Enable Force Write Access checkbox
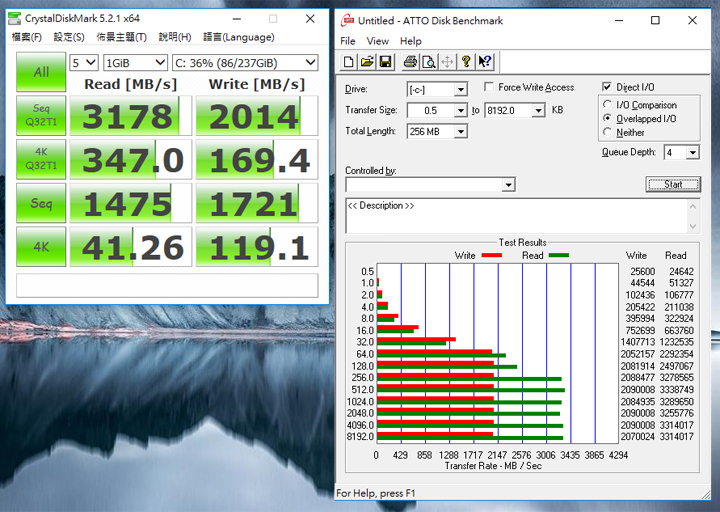This screenshot has height=512, width=720. pos(489,87)
